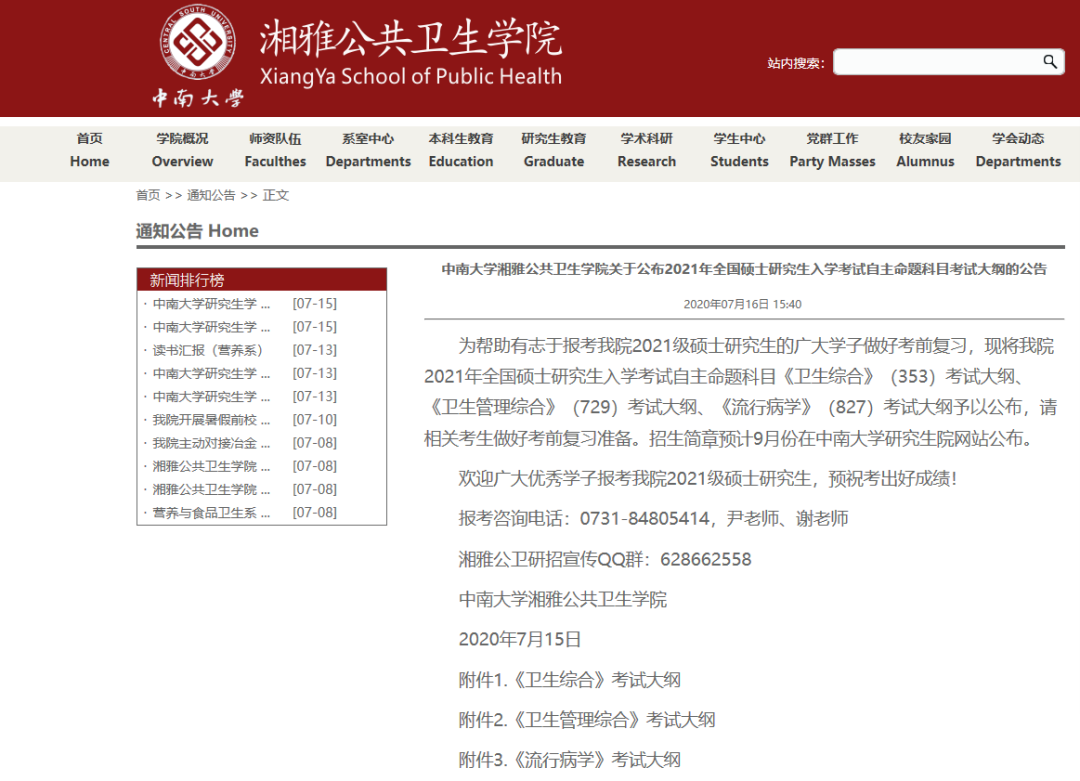
Task: Click the search magnifier icon
Action: pos(1050,62)
